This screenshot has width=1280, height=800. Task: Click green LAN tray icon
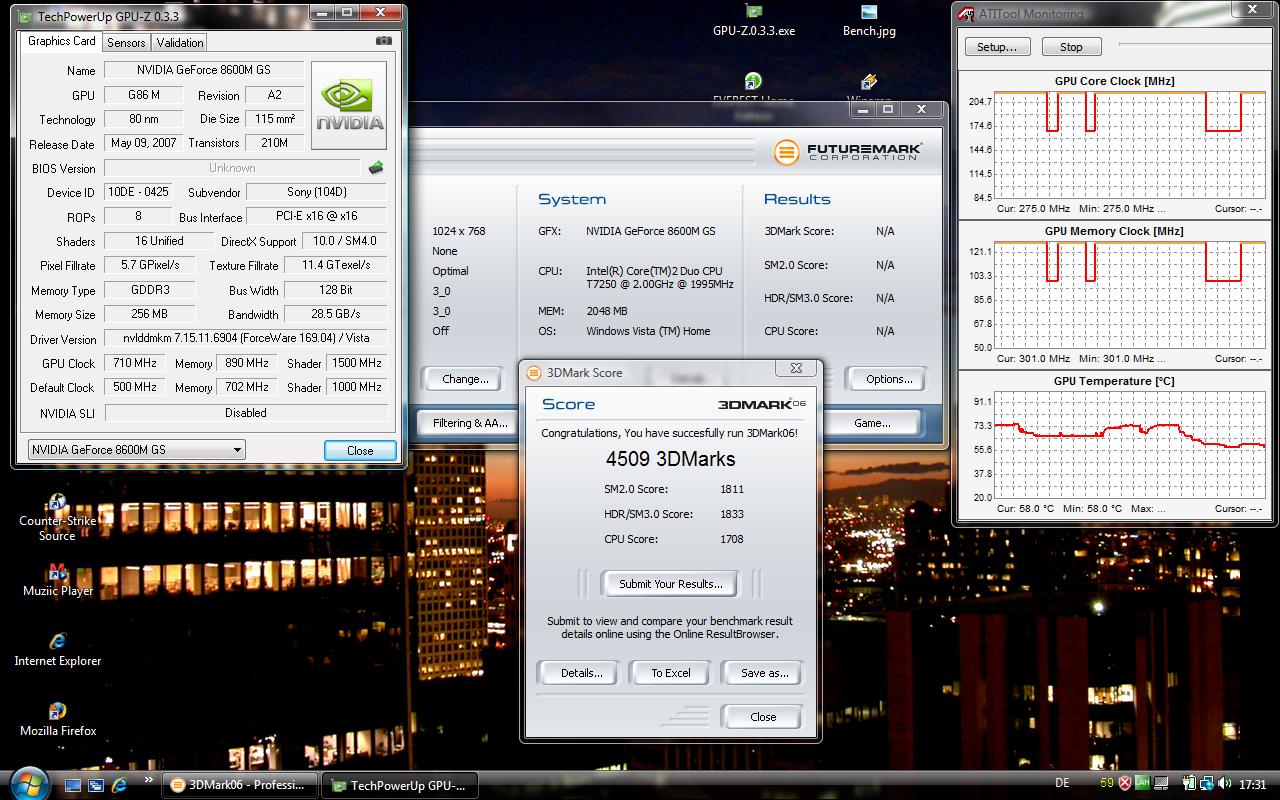click(1142, 784)
